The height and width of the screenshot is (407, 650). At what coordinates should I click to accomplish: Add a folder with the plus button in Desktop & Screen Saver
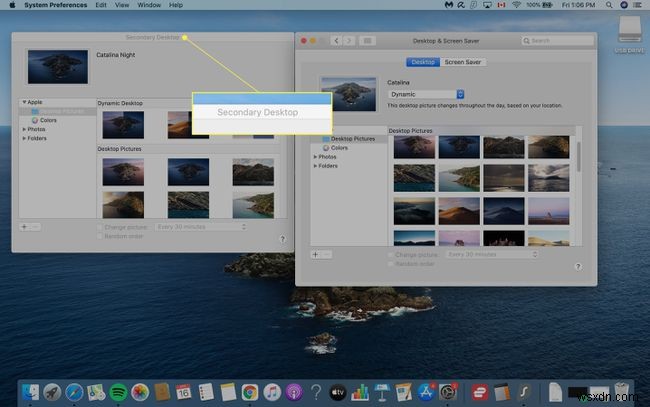(315, 254)
